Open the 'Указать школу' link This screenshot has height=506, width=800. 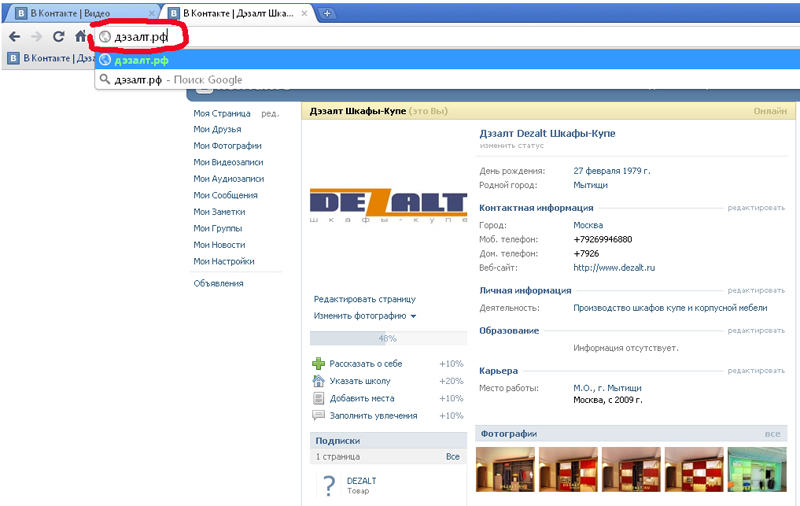tap(360, 381)
